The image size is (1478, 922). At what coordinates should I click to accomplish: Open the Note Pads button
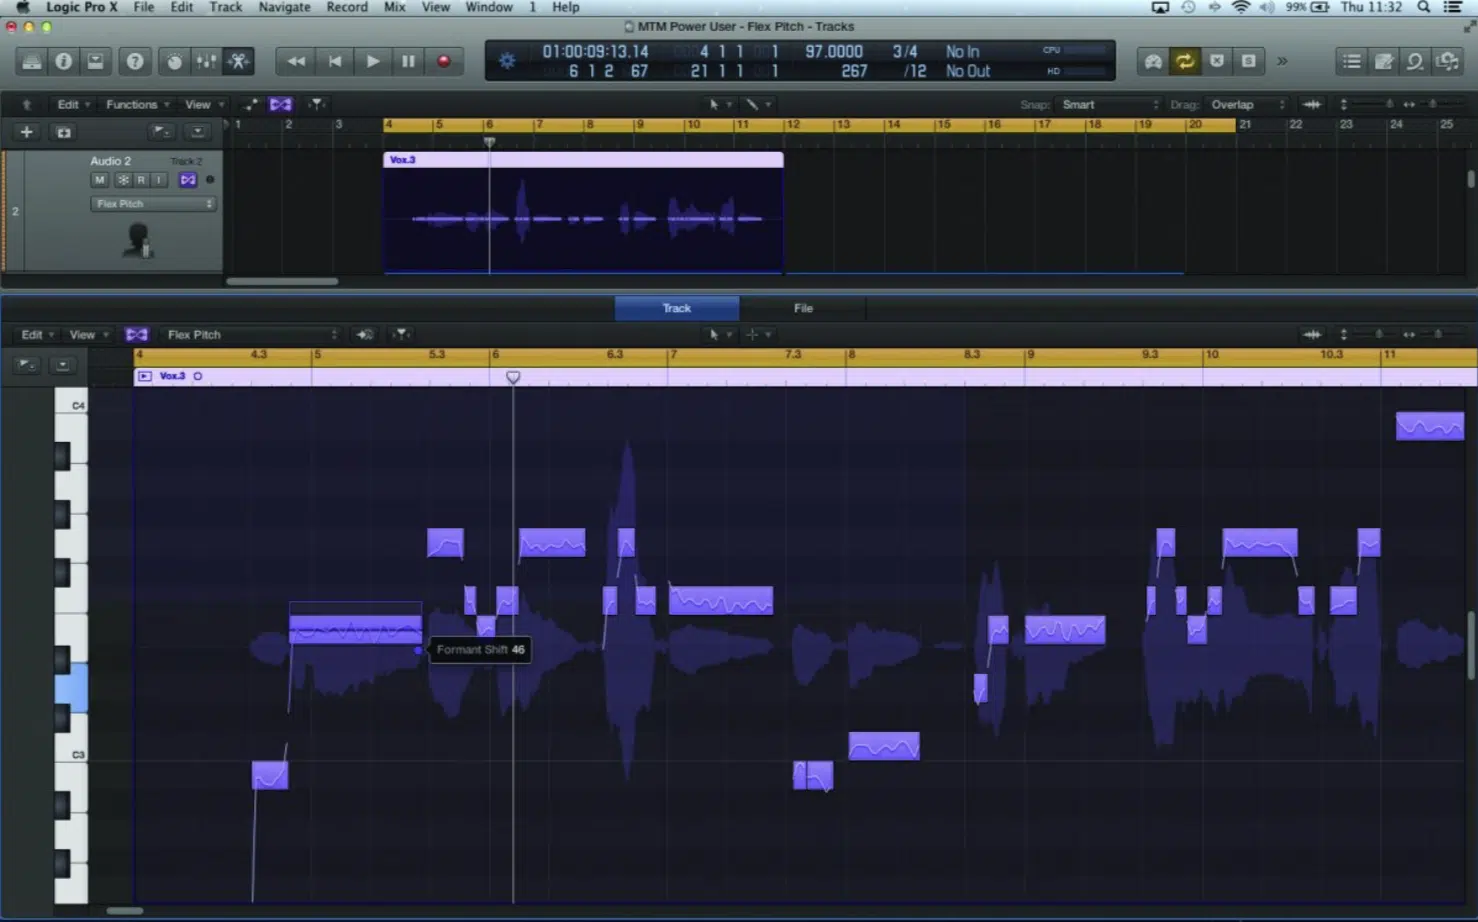point(1384,62)
